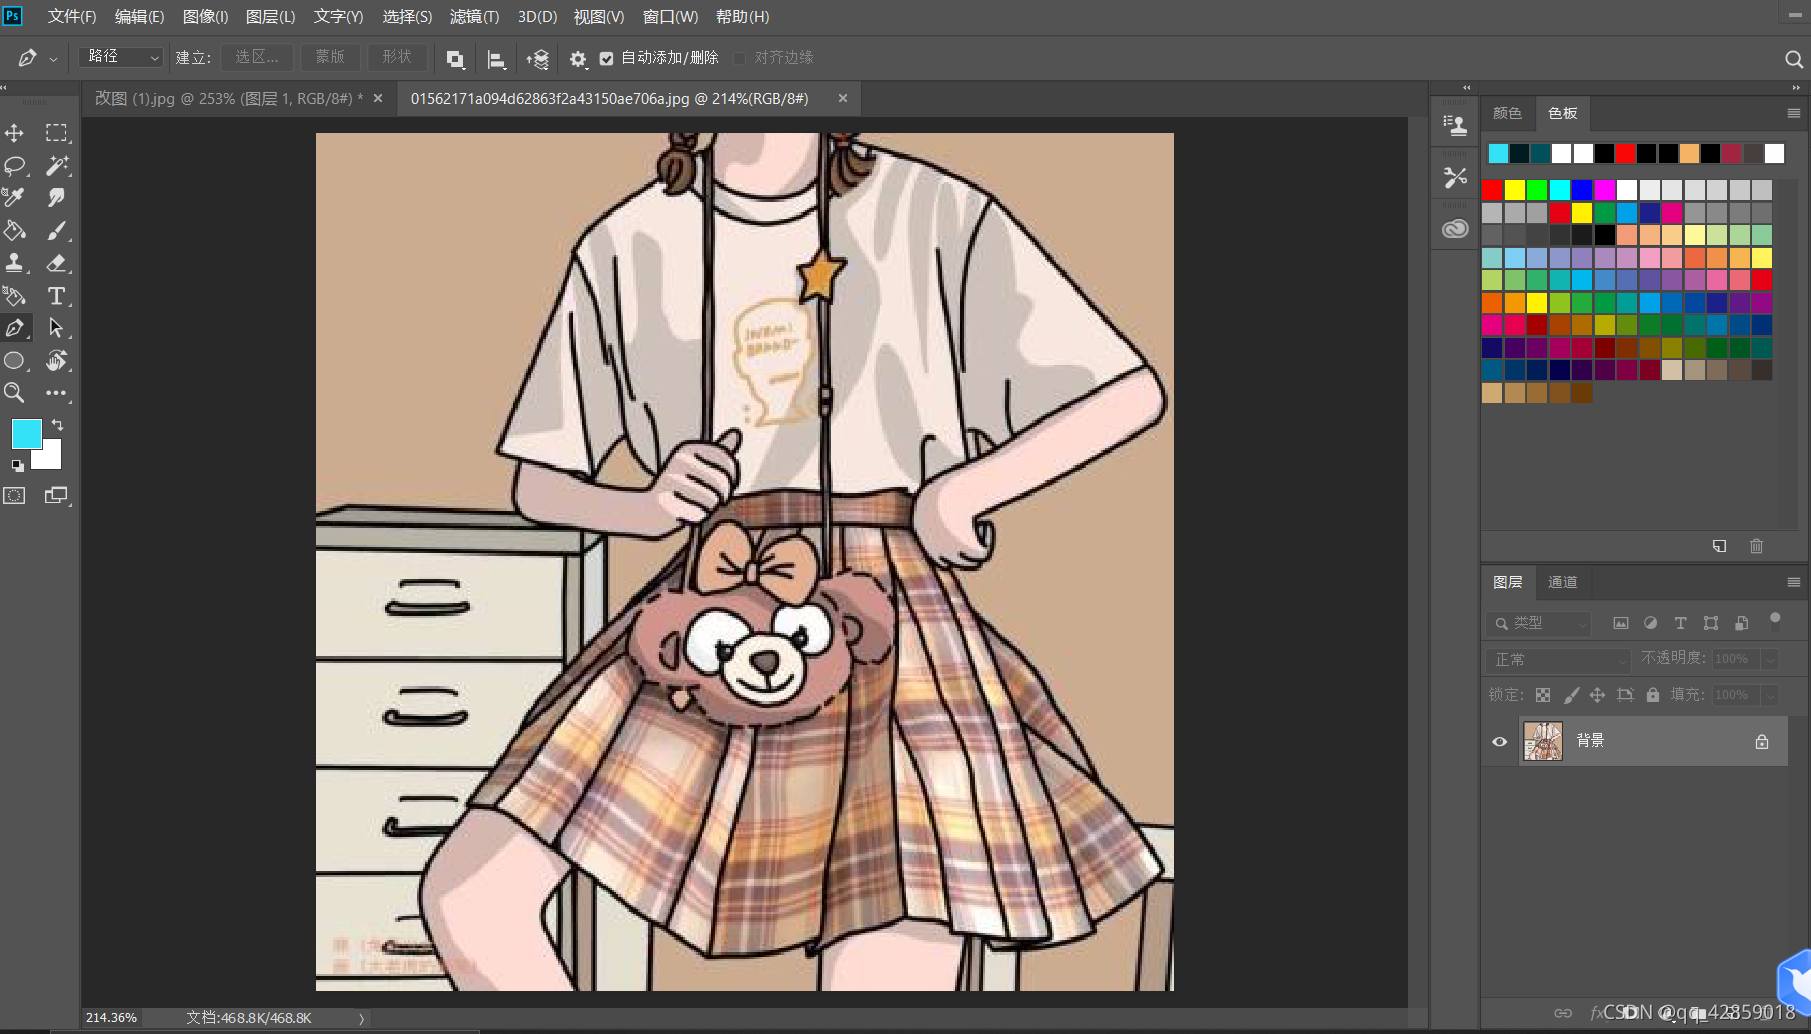Toggle lock image pixels brush icon
This screenshot has height=1034, width=1811.
(1571, 695)
